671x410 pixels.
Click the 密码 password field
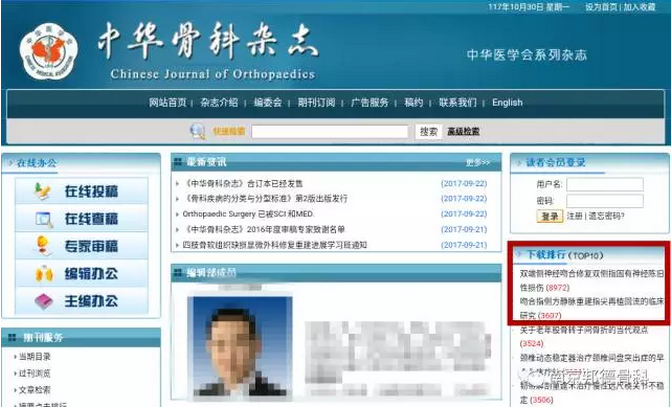(605, 201)
